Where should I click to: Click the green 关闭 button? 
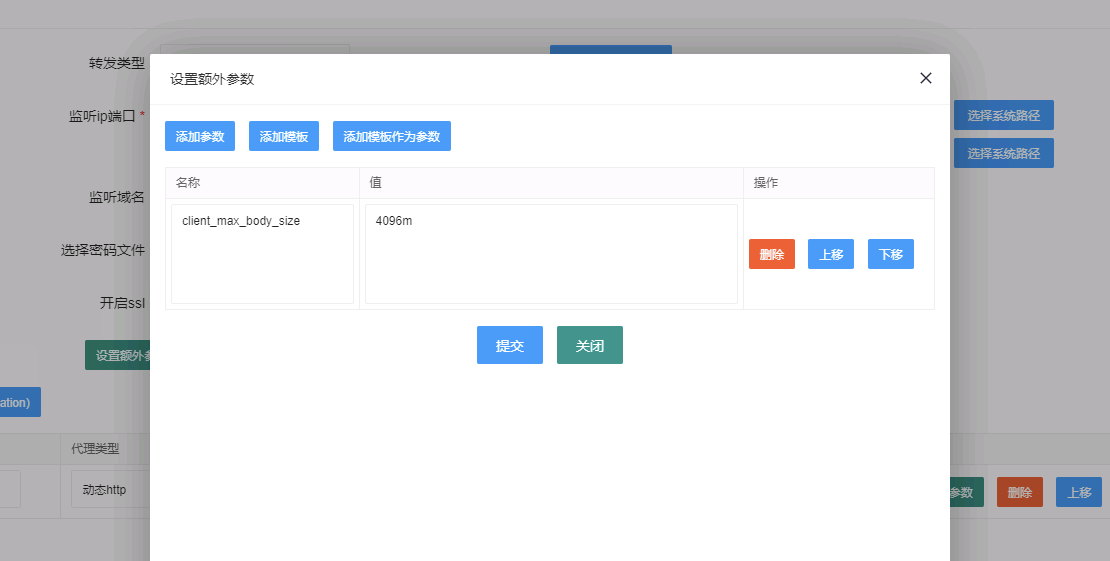pyautogui.click(x=589, y=345)
